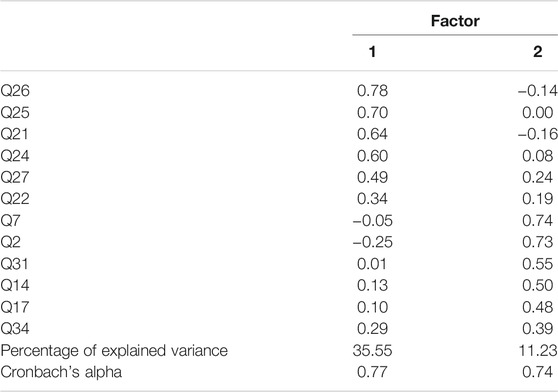This screenshot has height=392, width=558.
Task: Select the Q26 row label
Action: 15,91
